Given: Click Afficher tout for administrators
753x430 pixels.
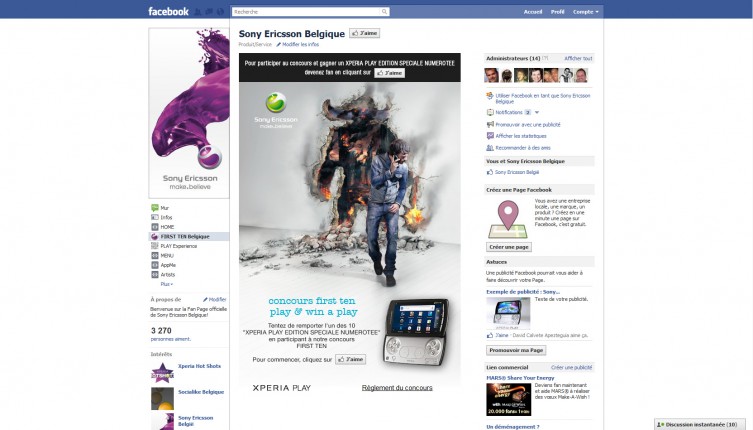Looking at the screenshot, I should 578,59.
